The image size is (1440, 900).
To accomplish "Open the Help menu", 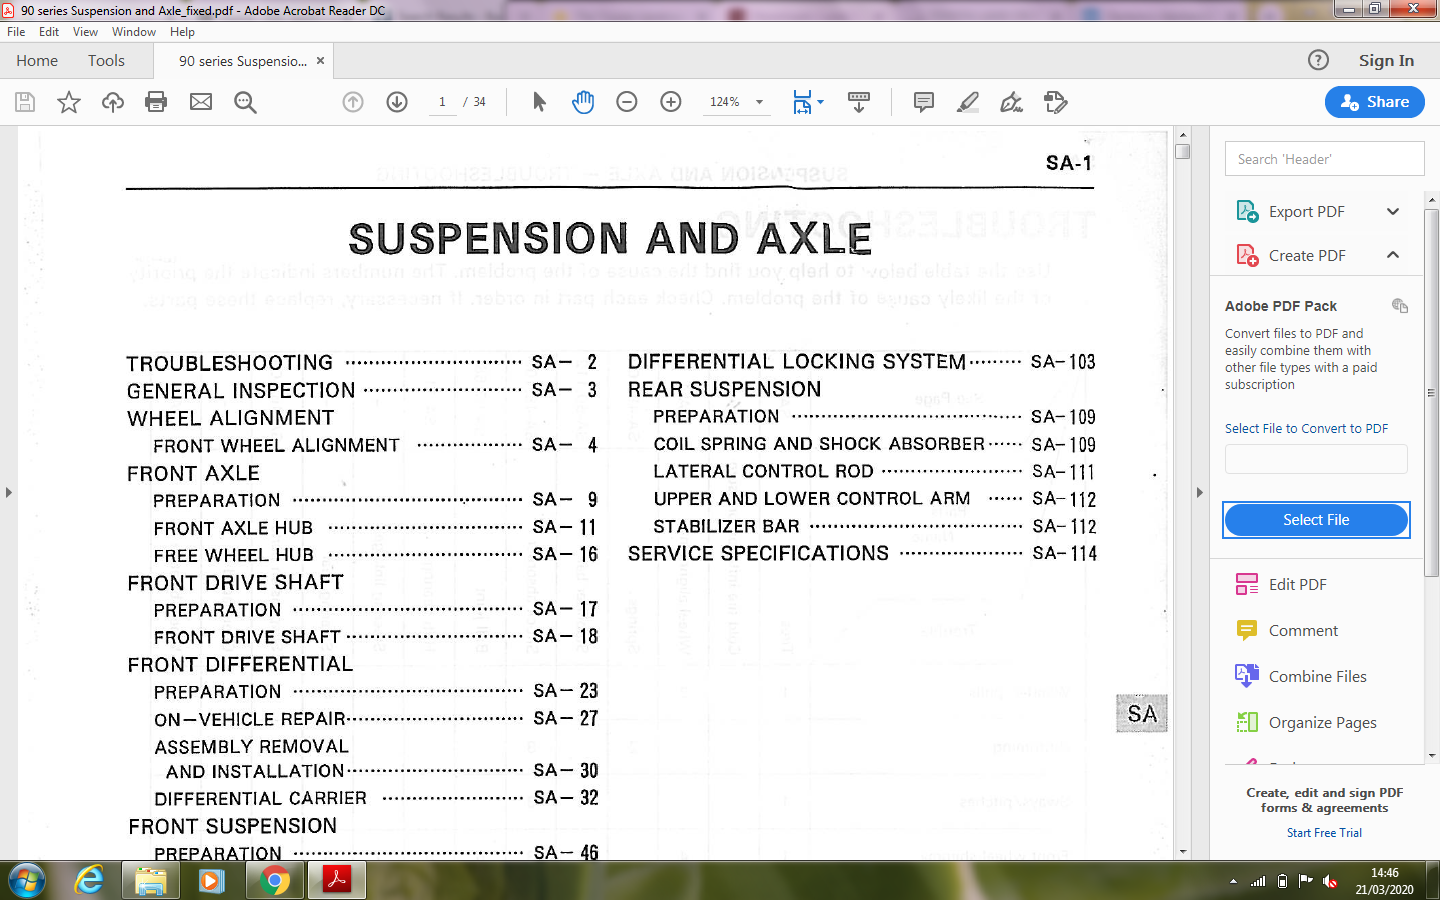I will pos(182,32).
